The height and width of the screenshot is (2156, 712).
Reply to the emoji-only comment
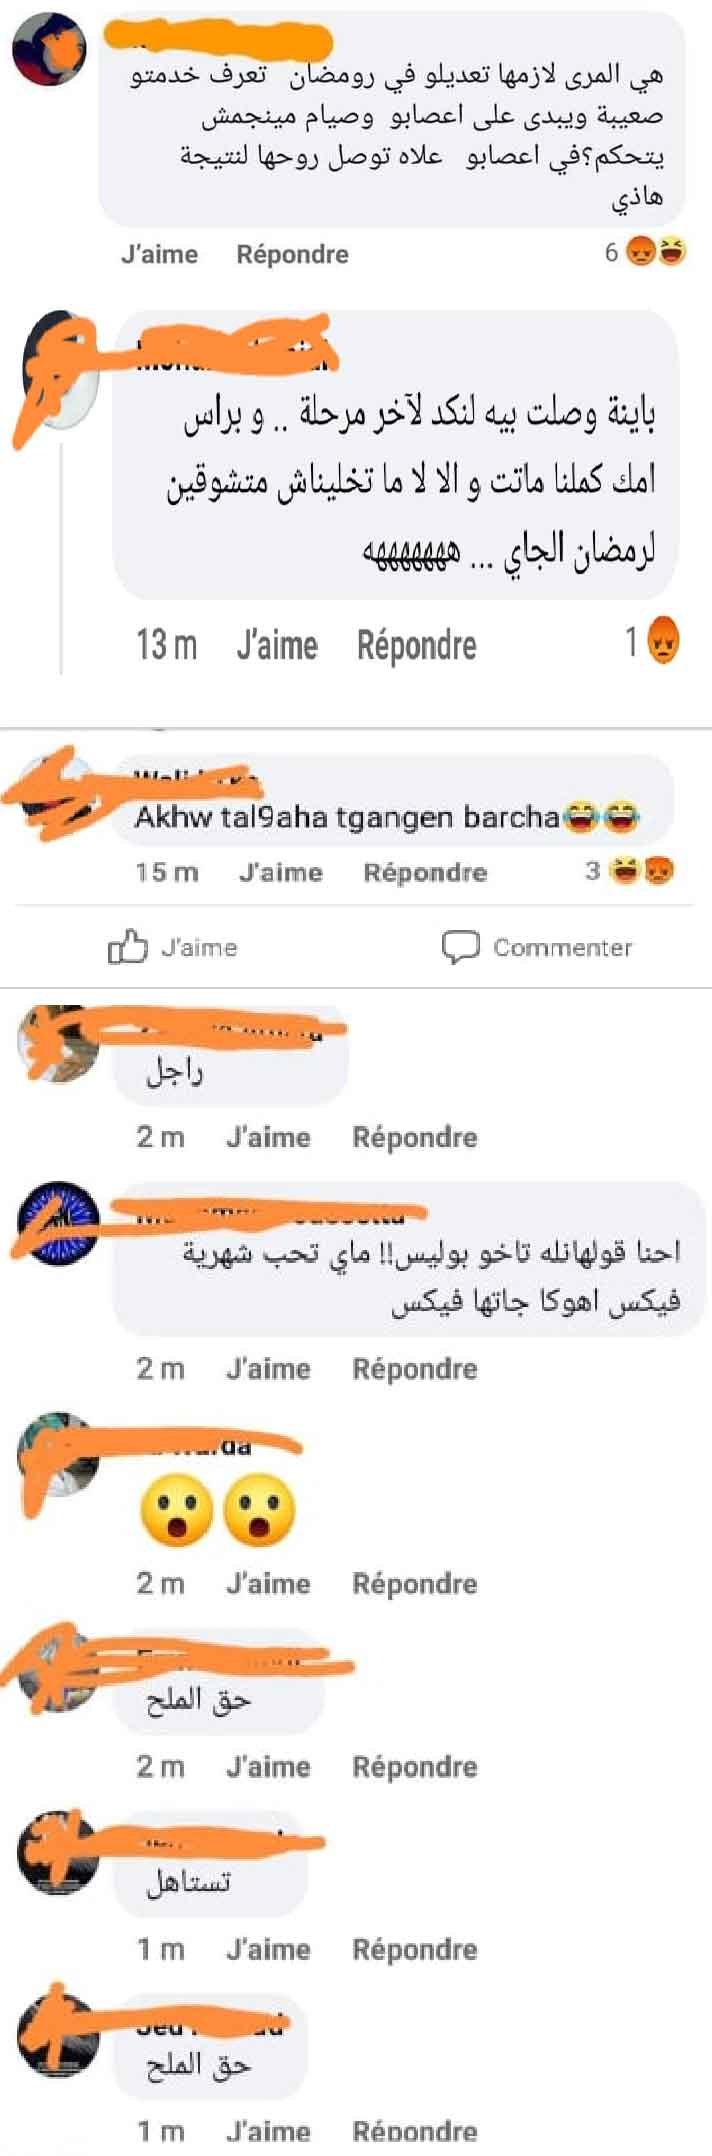pyautogui.click(x=415, y=1584)
